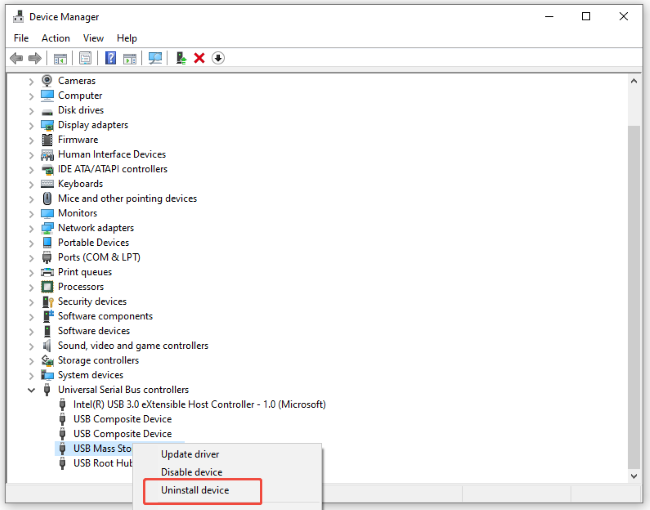Click Update device driver toolbar icon
This screenshot has height=510, width=650.
tap(181, 58)
